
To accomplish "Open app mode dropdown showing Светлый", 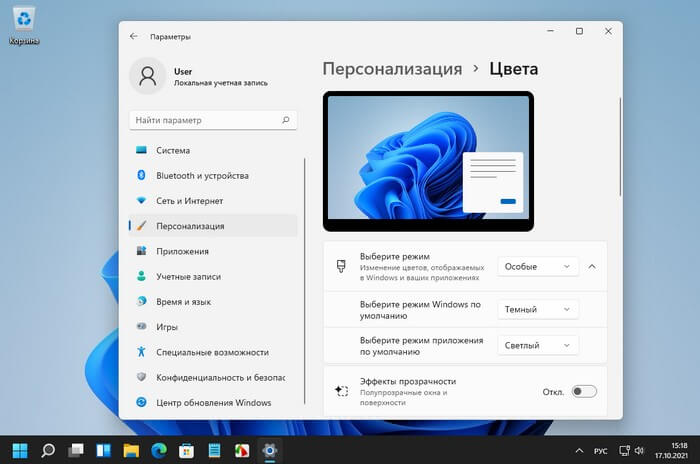I will pos(538,345).
